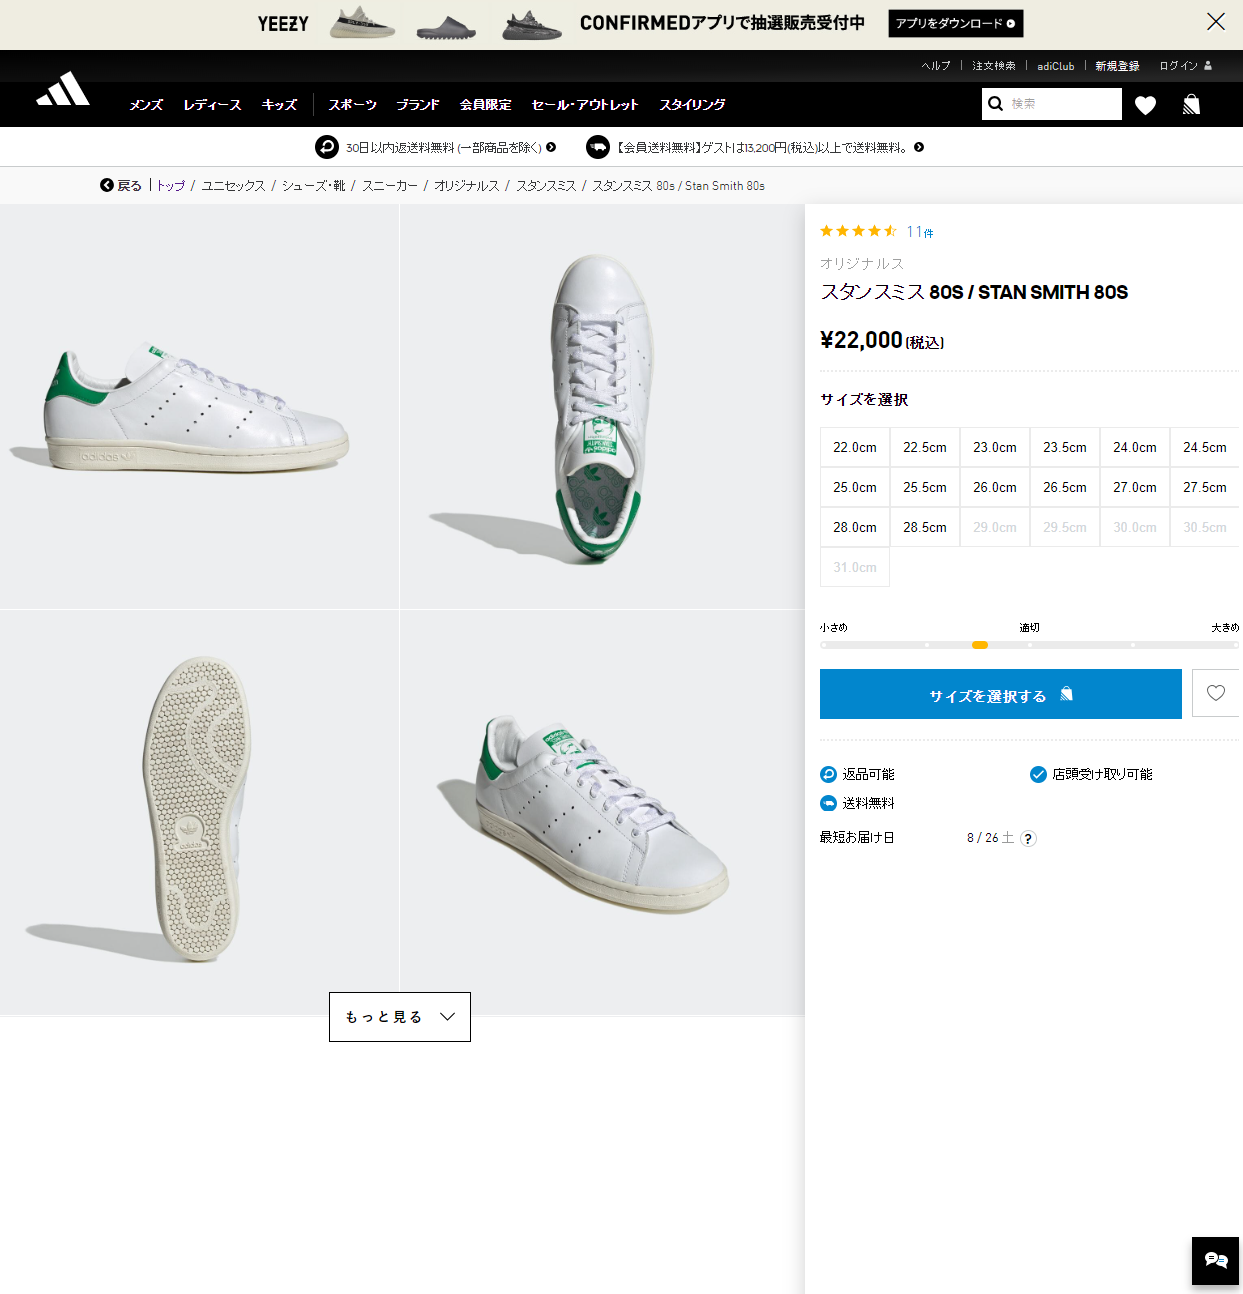1243x1294 pixels.
Task: Click the blue サイズを選択する button
Action: (x=1000, y=694)
